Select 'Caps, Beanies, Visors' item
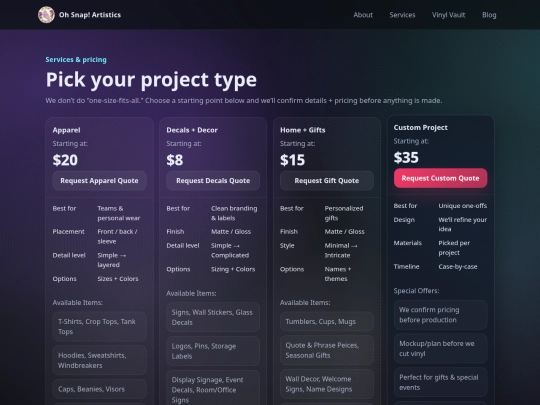Image resolution: width=540 pixels, height=405 pixels. pos(100,389)
